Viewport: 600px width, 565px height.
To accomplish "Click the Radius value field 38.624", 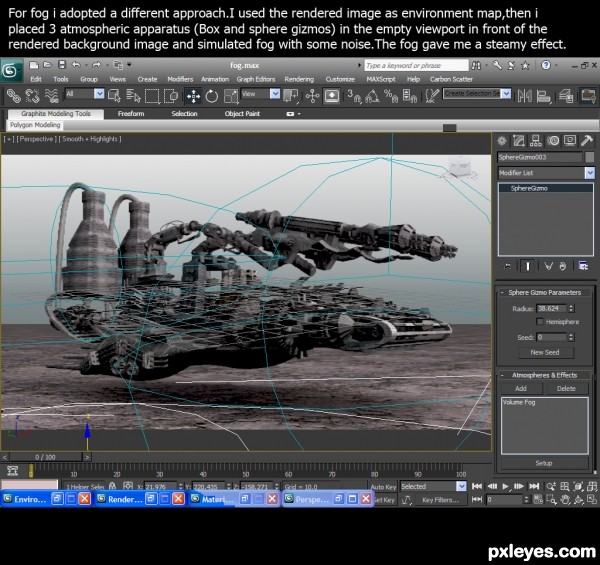I will [x=551, y=308].
